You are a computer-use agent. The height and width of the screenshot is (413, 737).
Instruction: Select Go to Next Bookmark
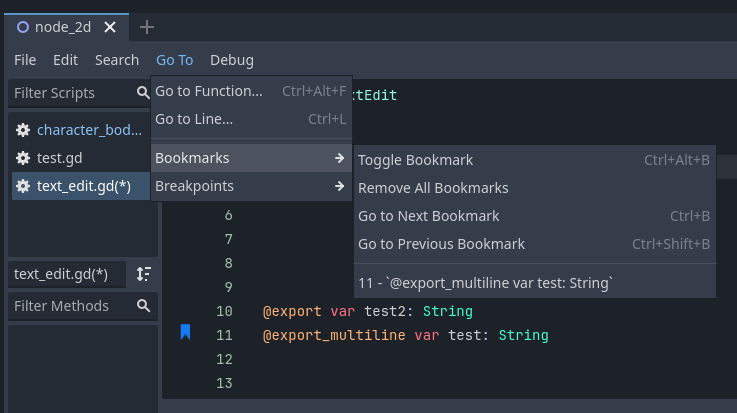pos(428,216)
